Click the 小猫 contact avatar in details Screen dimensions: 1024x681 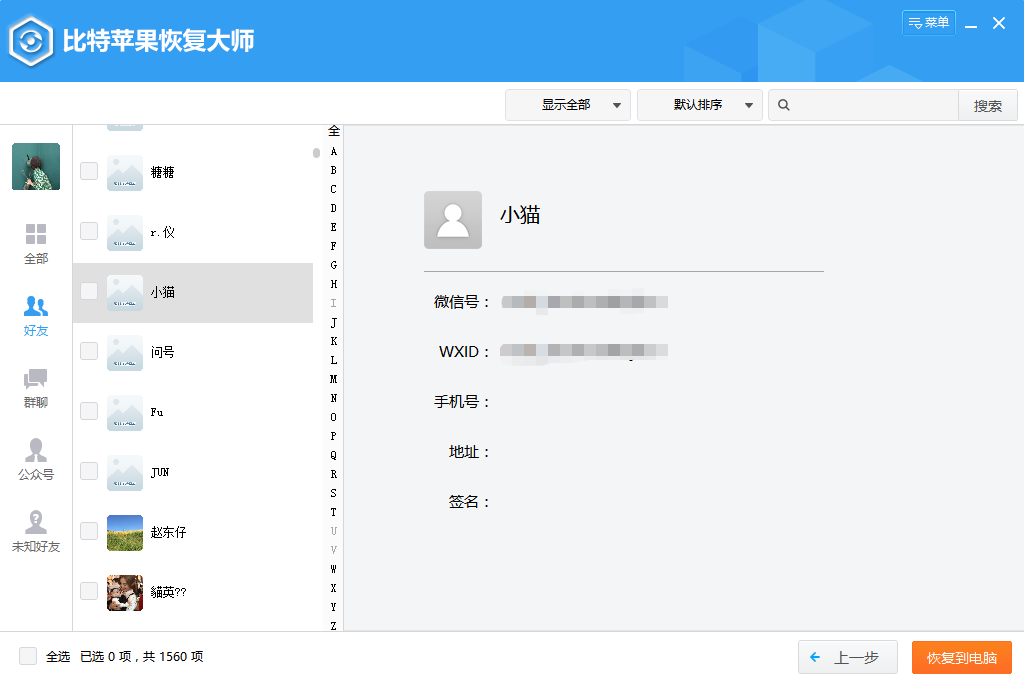(x=453, y=220)
